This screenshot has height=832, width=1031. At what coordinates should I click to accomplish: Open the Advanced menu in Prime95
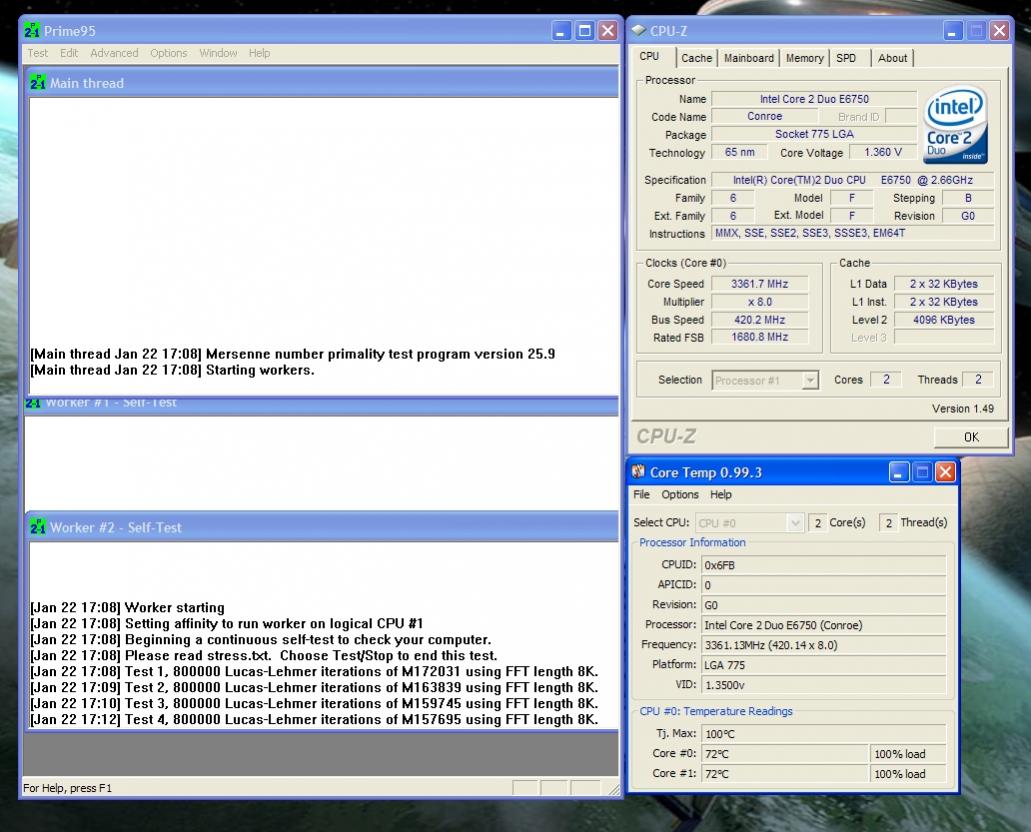pos(114,53)
